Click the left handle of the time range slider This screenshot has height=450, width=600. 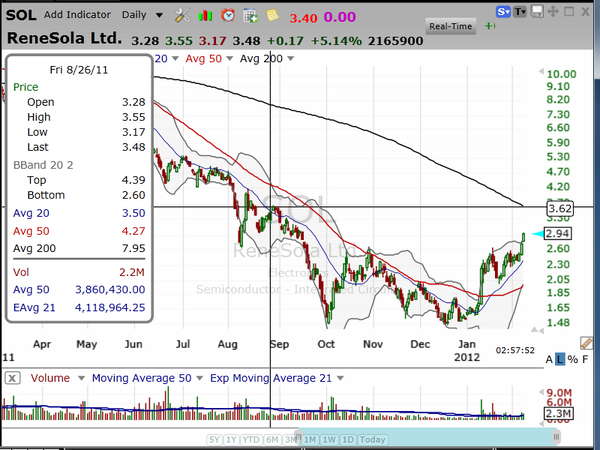point(298,437)
